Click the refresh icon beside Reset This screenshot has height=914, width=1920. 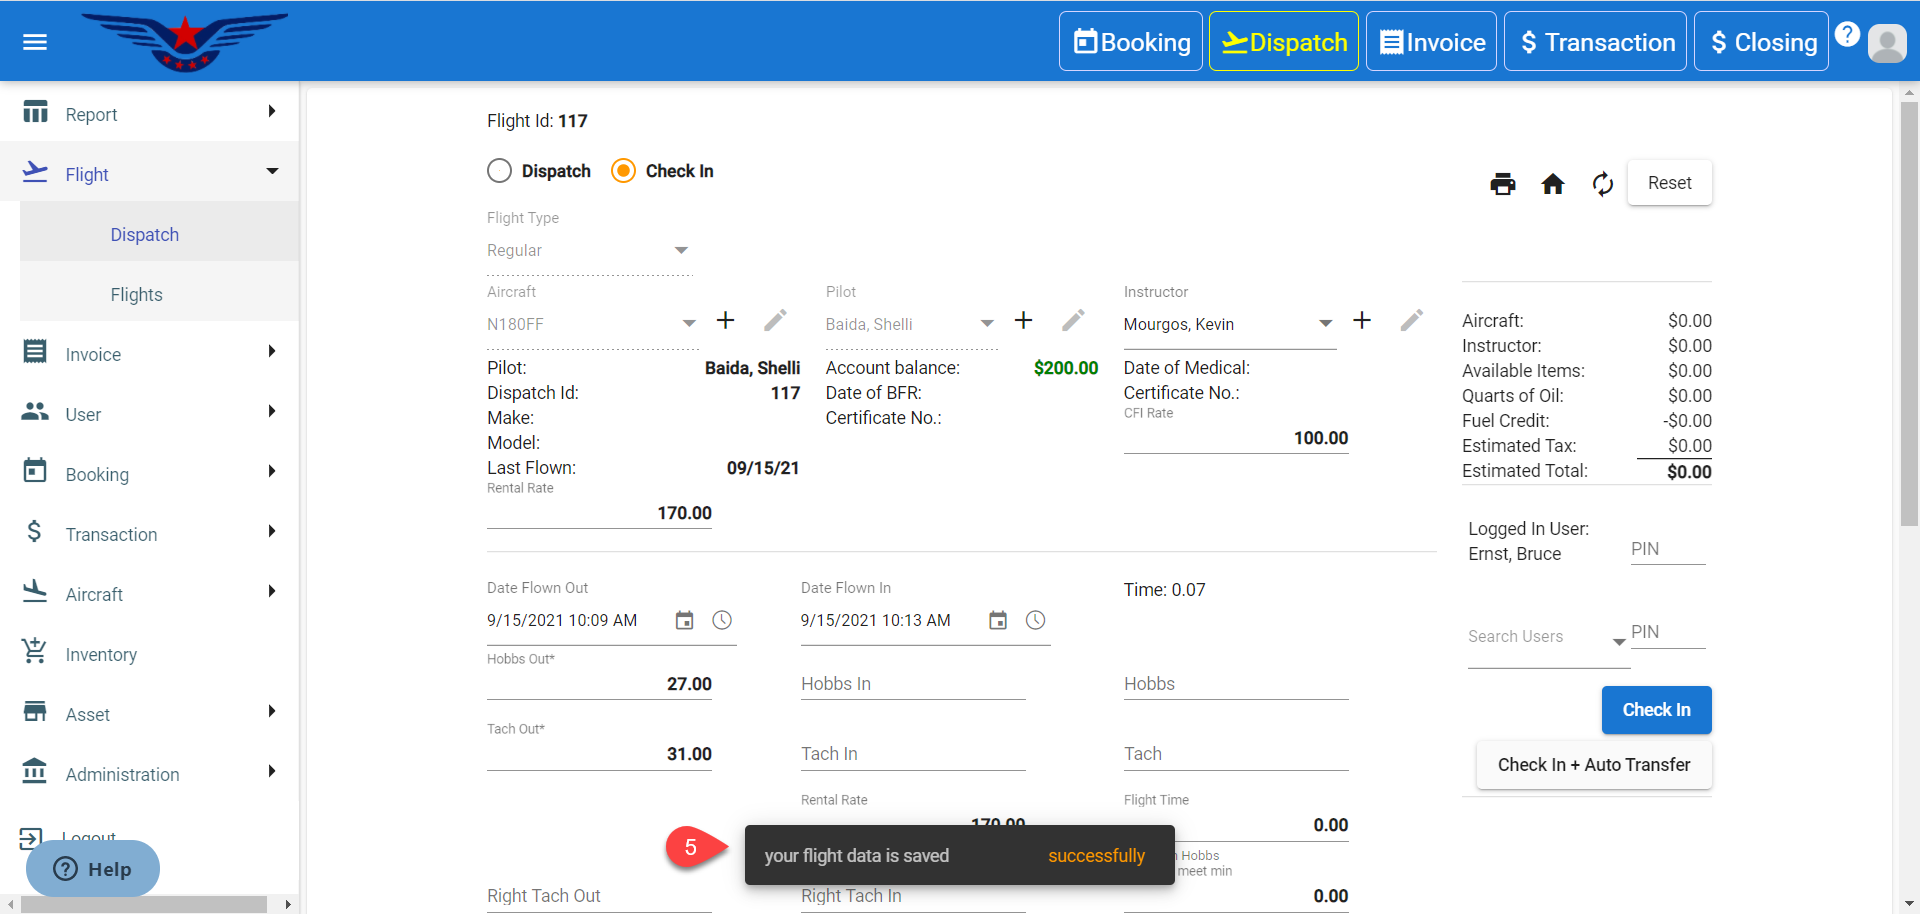(x=1602, y=184)
